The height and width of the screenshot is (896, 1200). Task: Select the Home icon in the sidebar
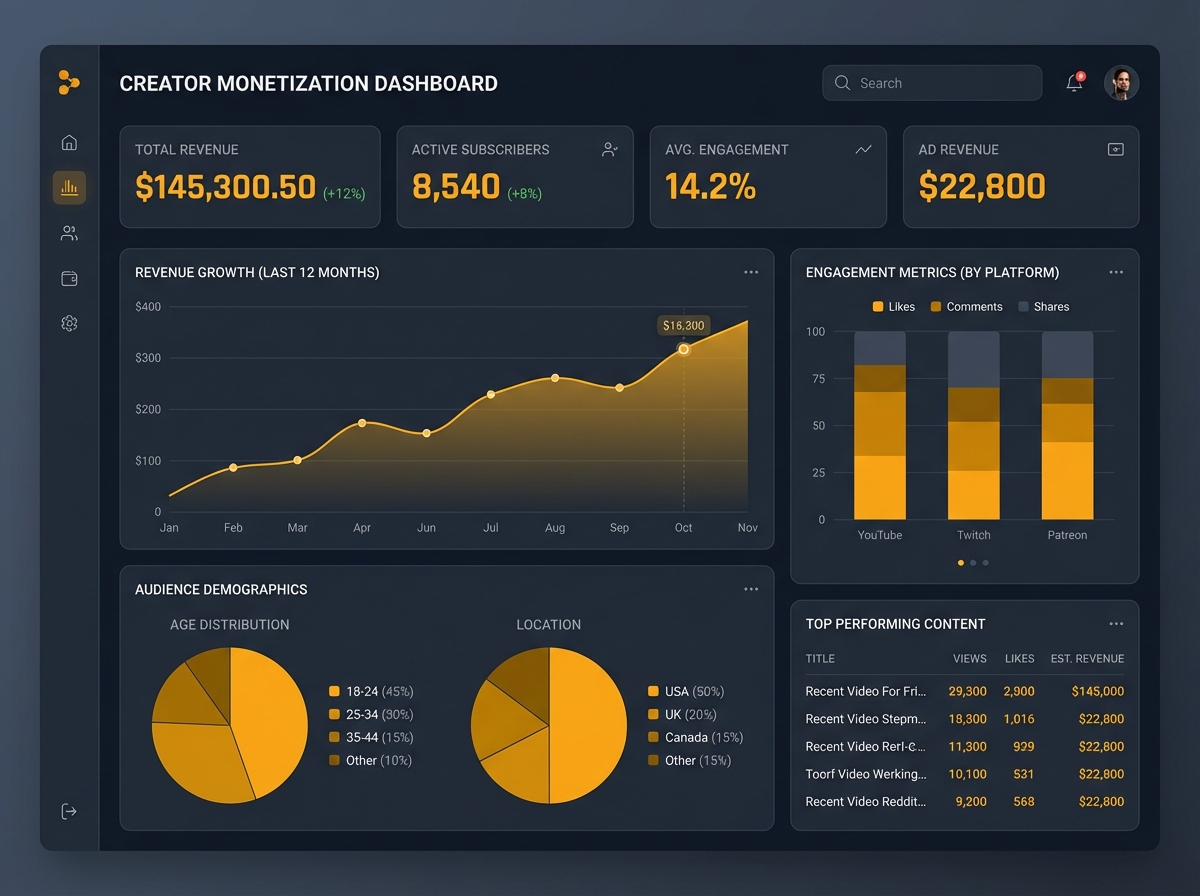(69, 142)
